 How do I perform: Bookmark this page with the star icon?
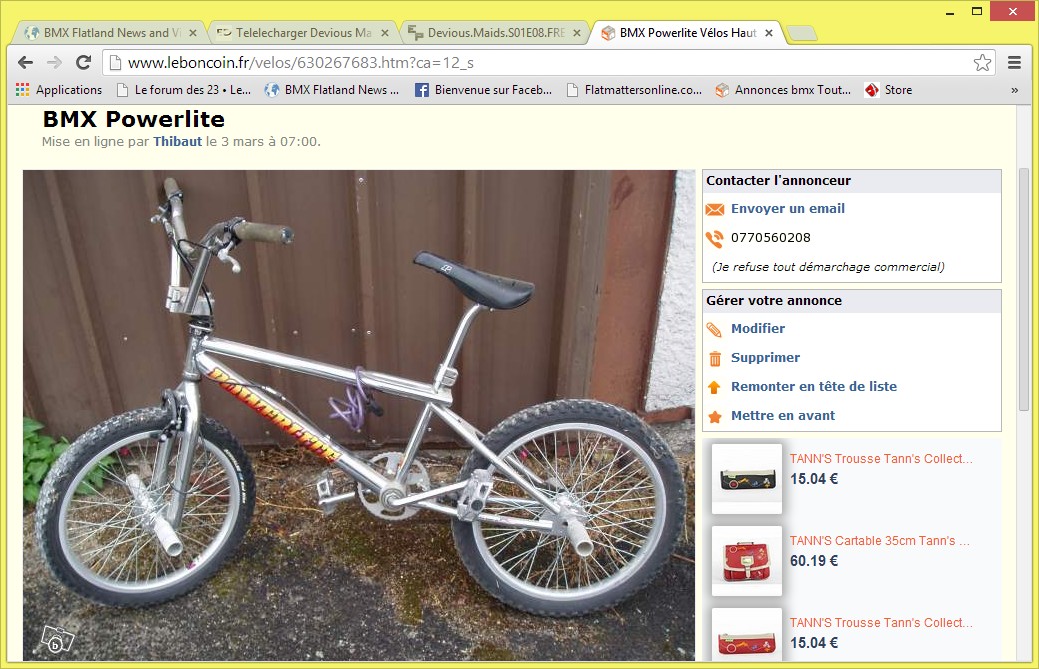click(x=982, y=63)
